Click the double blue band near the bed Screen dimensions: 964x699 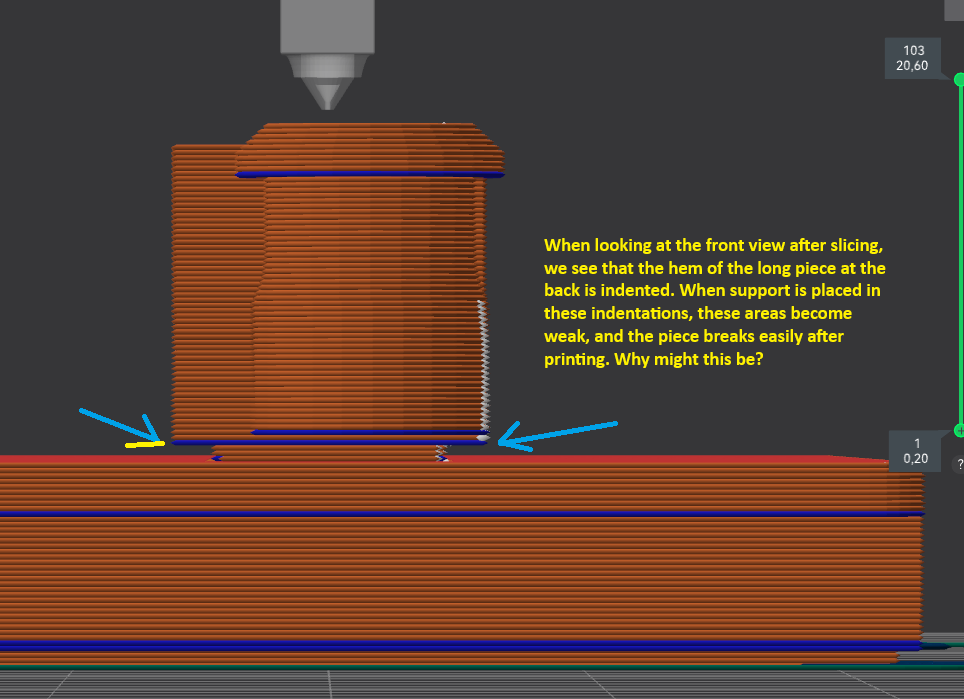pos(460,645)
